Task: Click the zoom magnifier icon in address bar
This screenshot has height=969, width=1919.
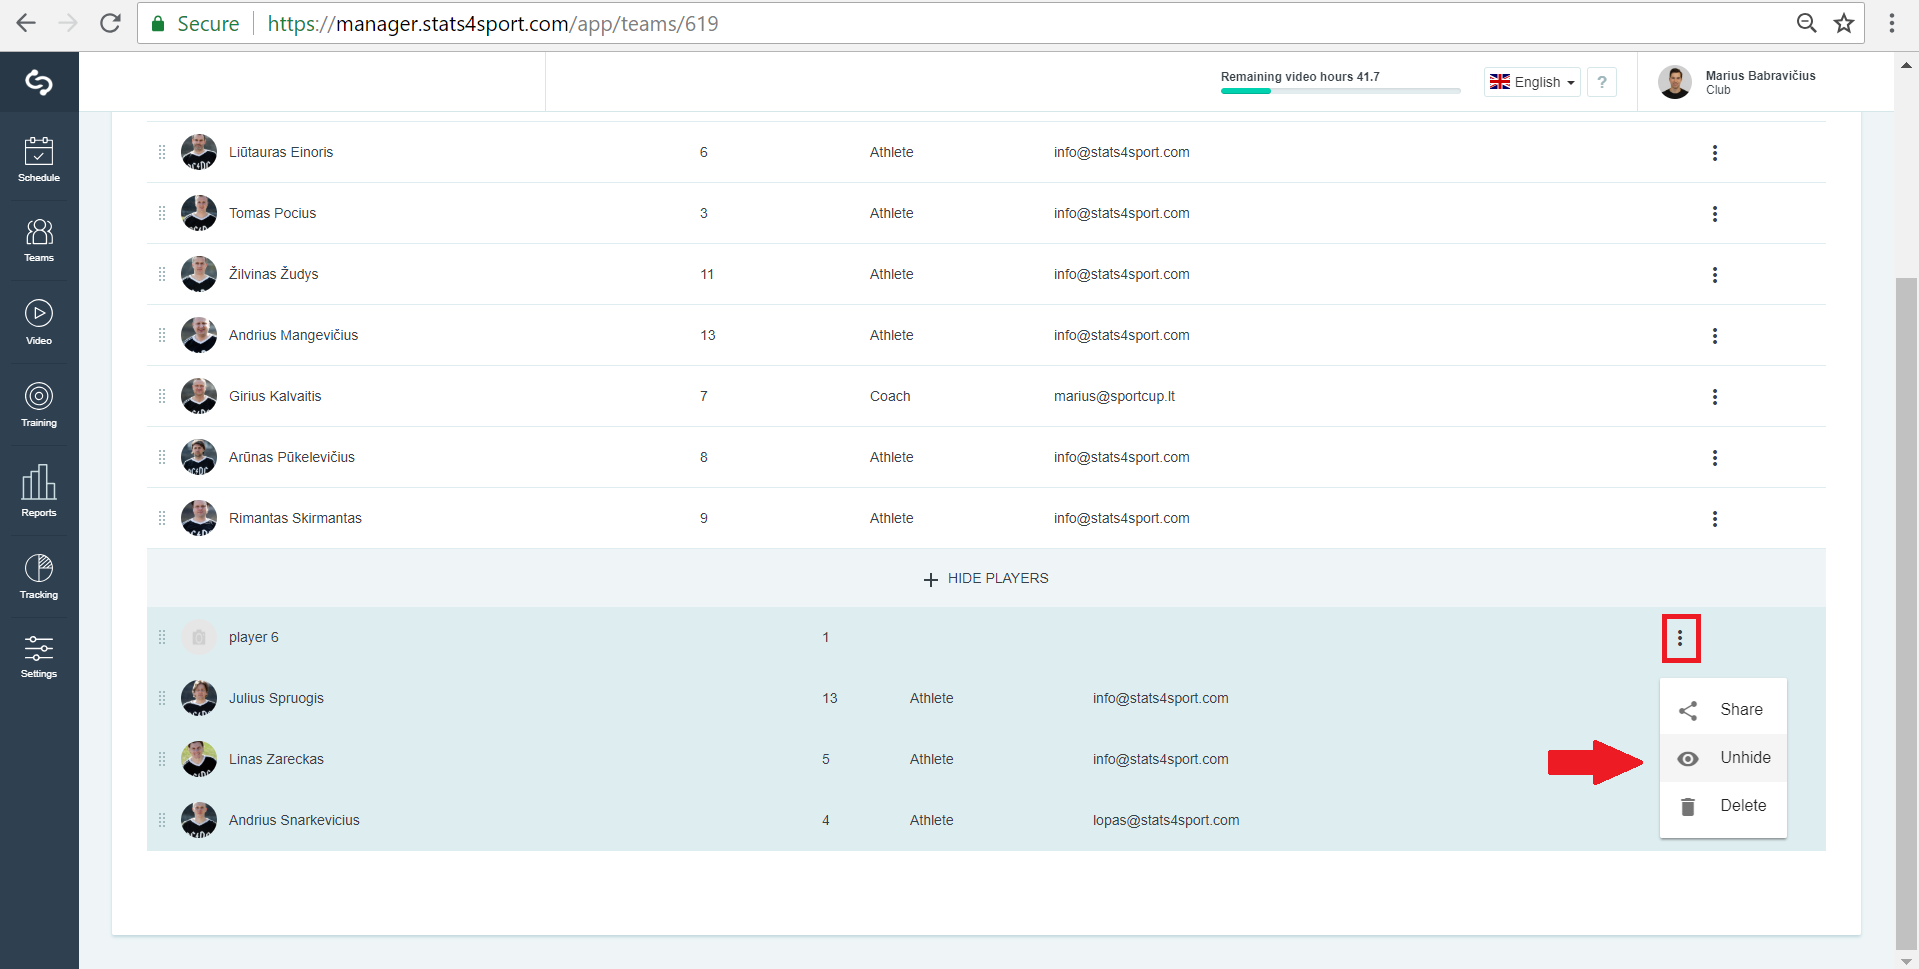Action: point(1806,23)
